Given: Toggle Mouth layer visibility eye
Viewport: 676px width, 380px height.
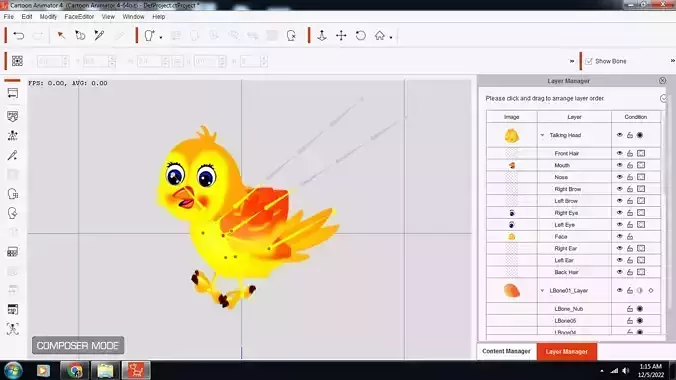Looking at the screenshot, I should (x=620, y=165).
